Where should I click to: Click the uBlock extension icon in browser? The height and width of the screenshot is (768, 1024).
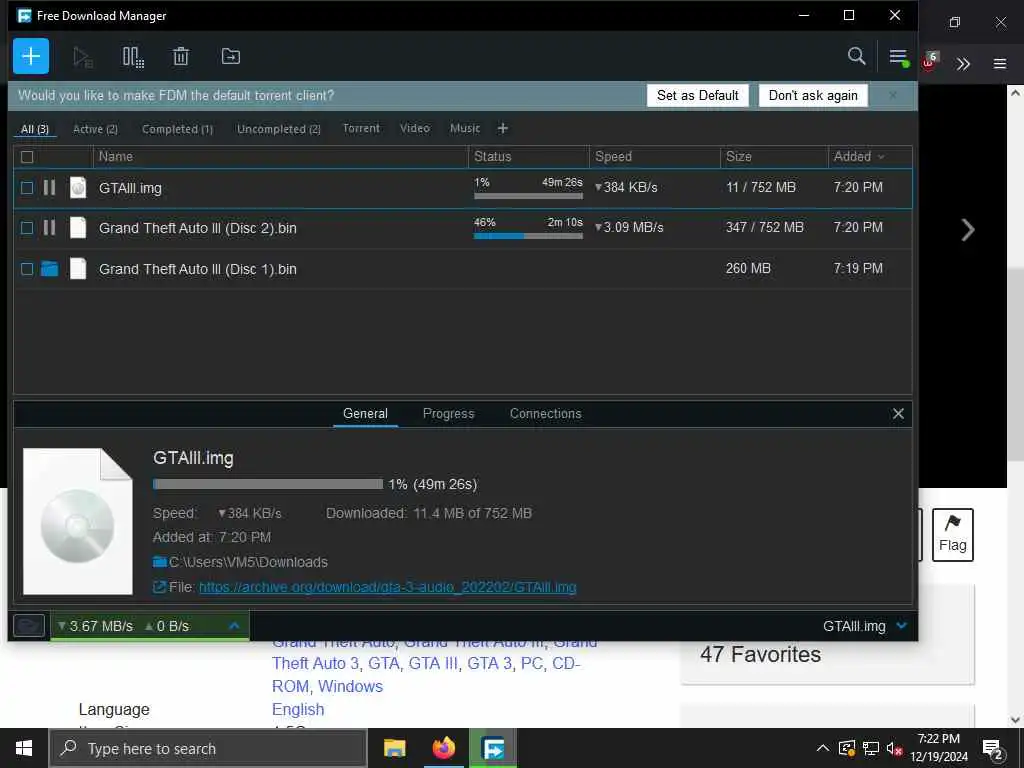(929, 62)
